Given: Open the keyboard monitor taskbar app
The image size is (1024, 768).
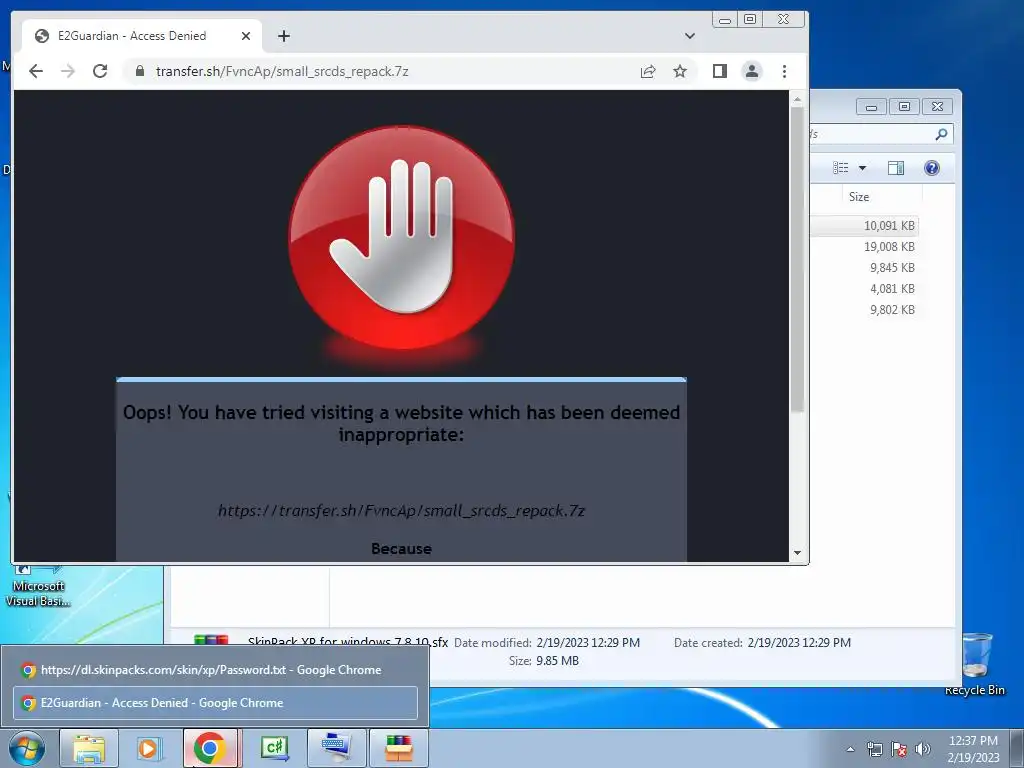Looking at the screenshot, I should point(336,748).
